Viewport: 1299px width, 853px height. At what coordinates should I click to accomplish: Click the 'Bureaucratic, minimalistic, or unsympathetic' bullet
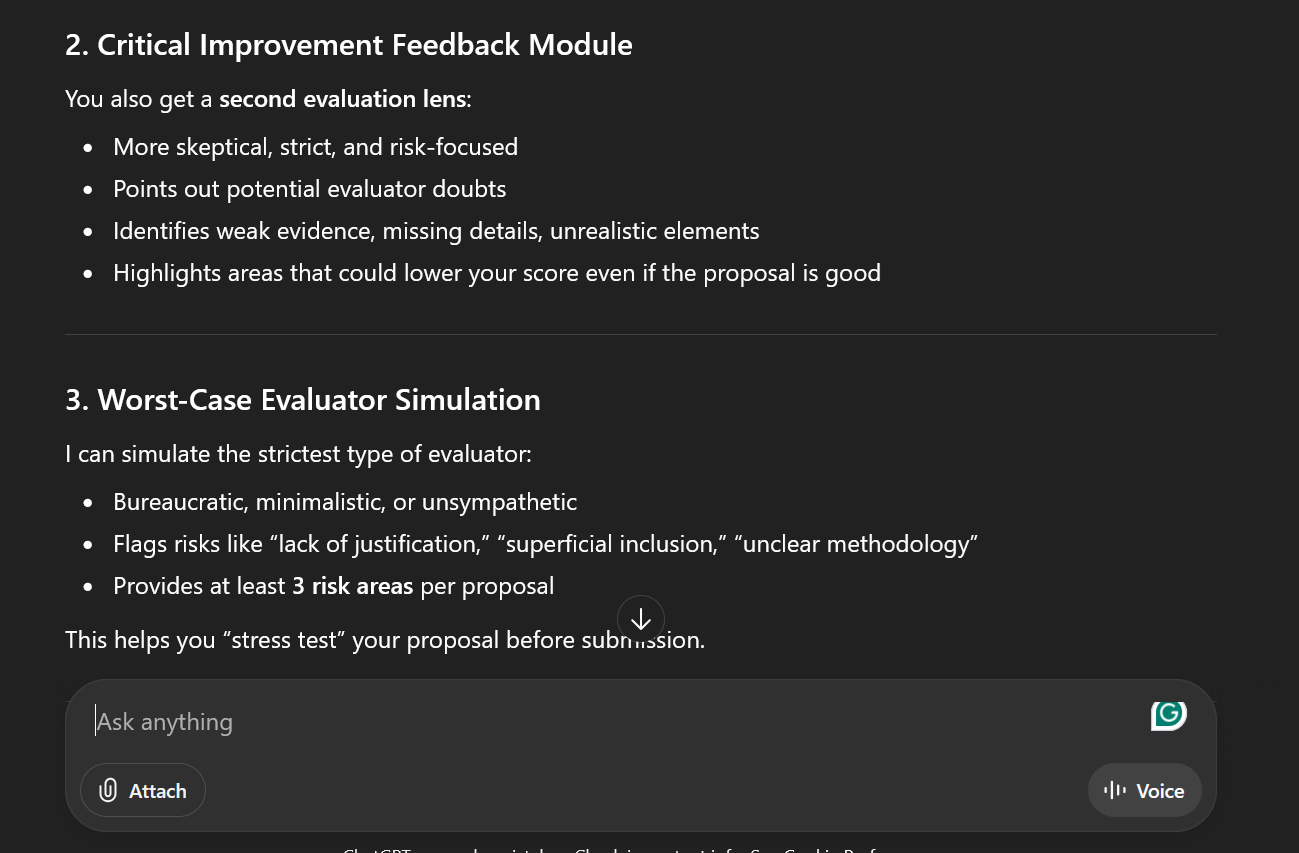[x=345, y=502]
